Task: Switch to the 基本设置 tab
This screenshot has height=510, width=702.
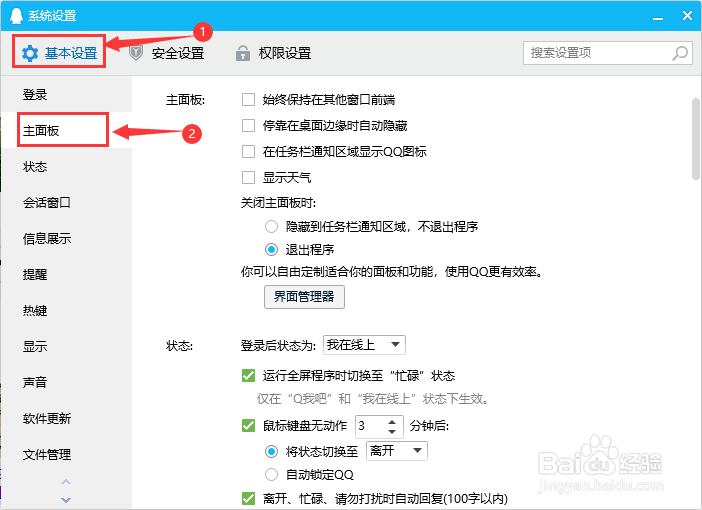Action: [60, 53]
